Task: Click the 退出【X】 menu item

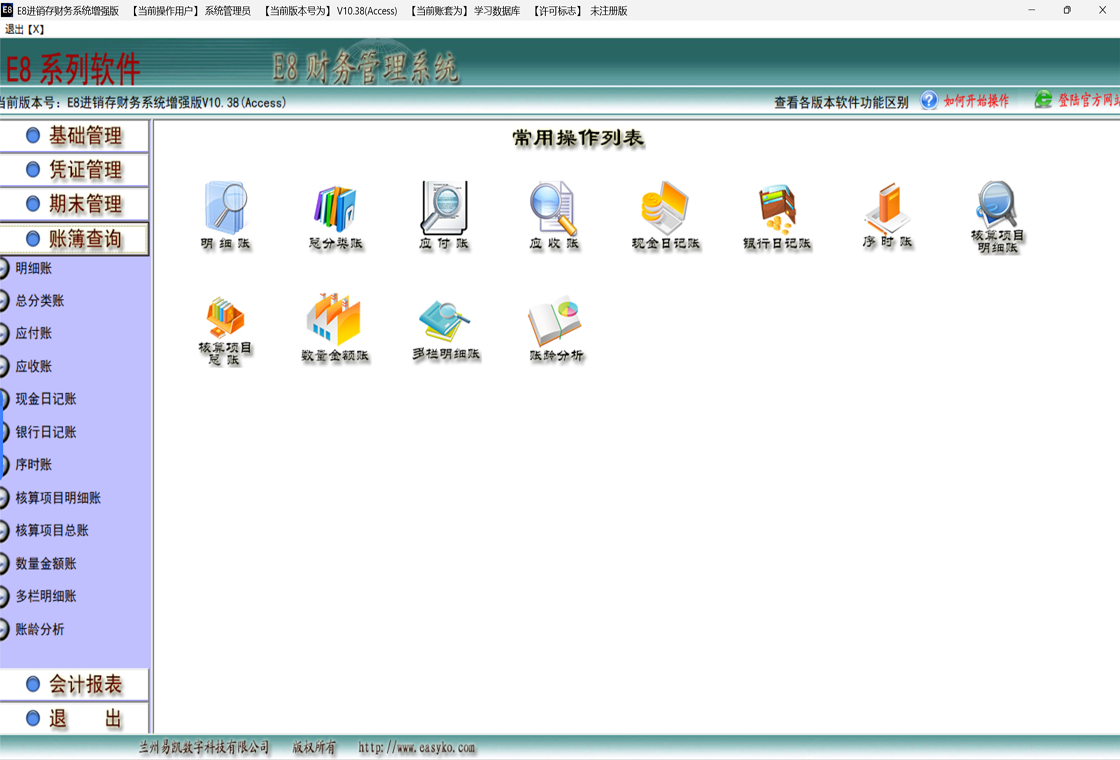Action: point(25,29)
